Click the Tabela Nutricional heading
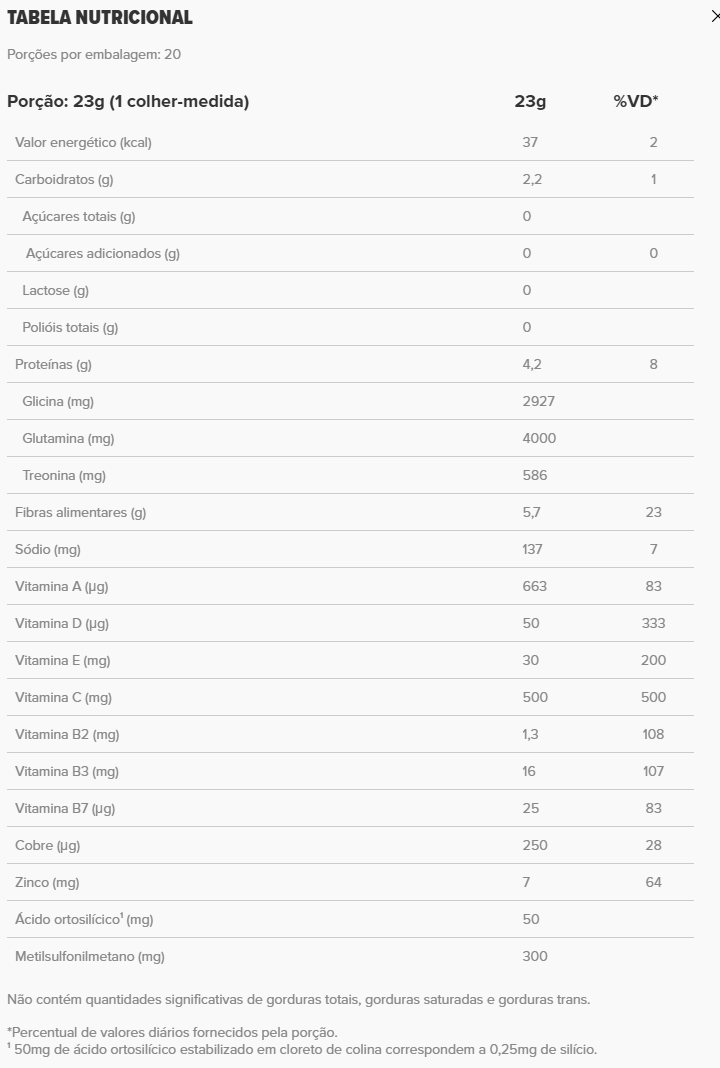This screenshot has width=720, height=1068. point(100,18)
